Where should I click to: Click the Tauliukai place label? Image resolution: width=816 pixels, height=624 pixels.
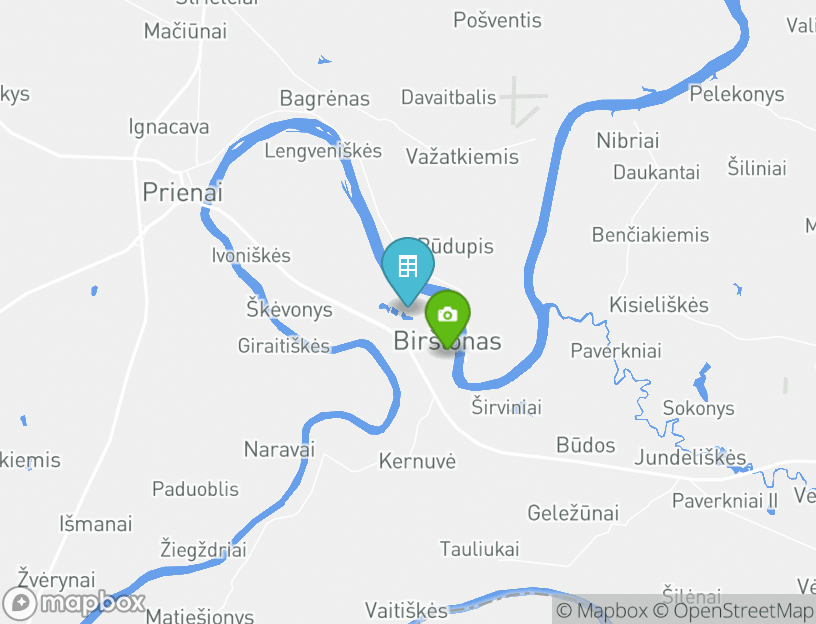[x=480, y=549]
